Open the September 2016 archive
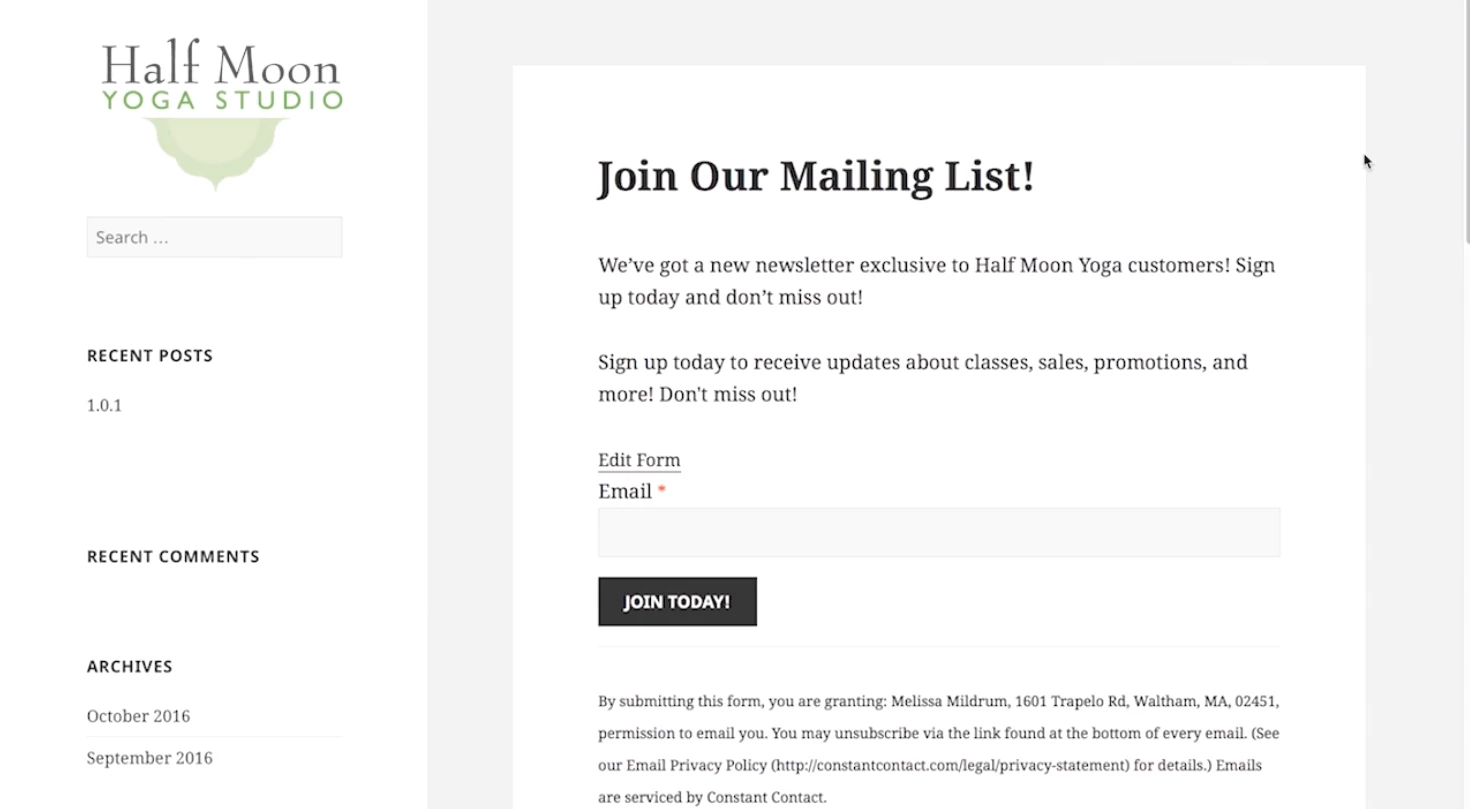Image resolution: width=1470 pixels, height=809 pixels. tap(149, 758)
